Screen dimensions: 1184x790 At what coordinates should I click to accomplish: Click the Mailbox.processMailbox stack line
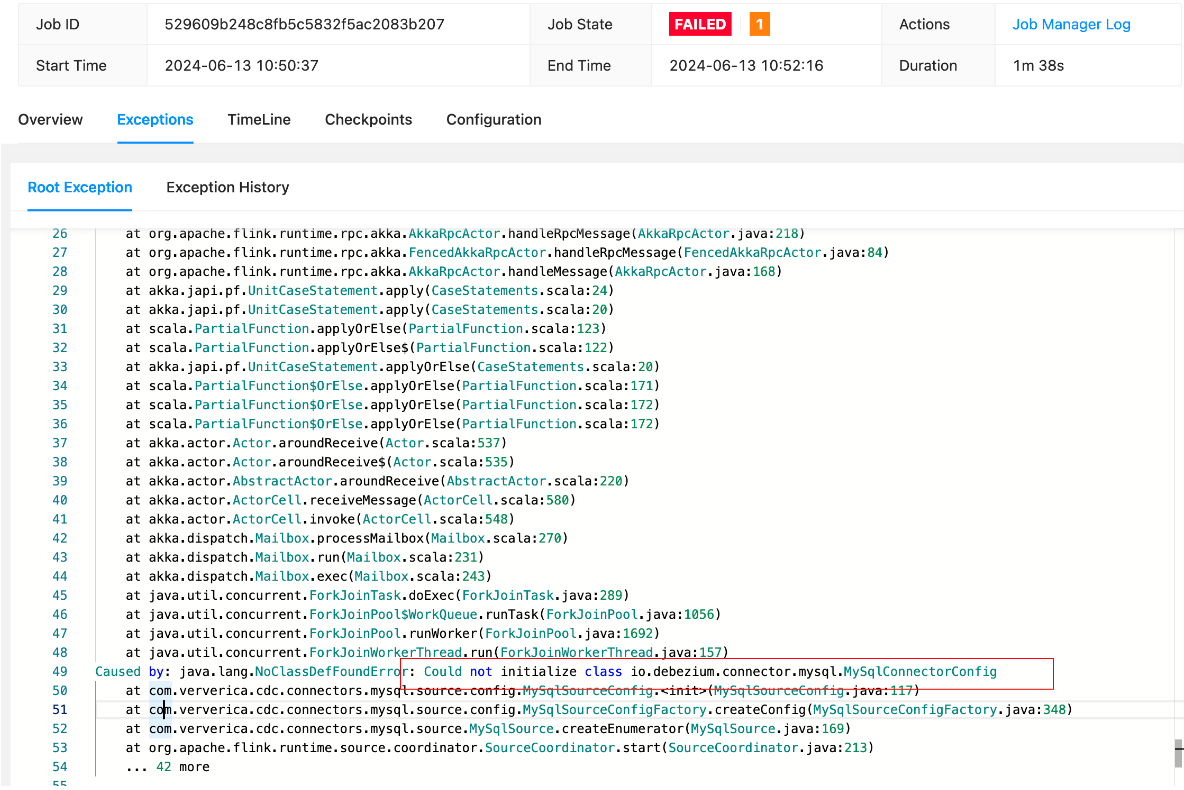click(347, 538)
